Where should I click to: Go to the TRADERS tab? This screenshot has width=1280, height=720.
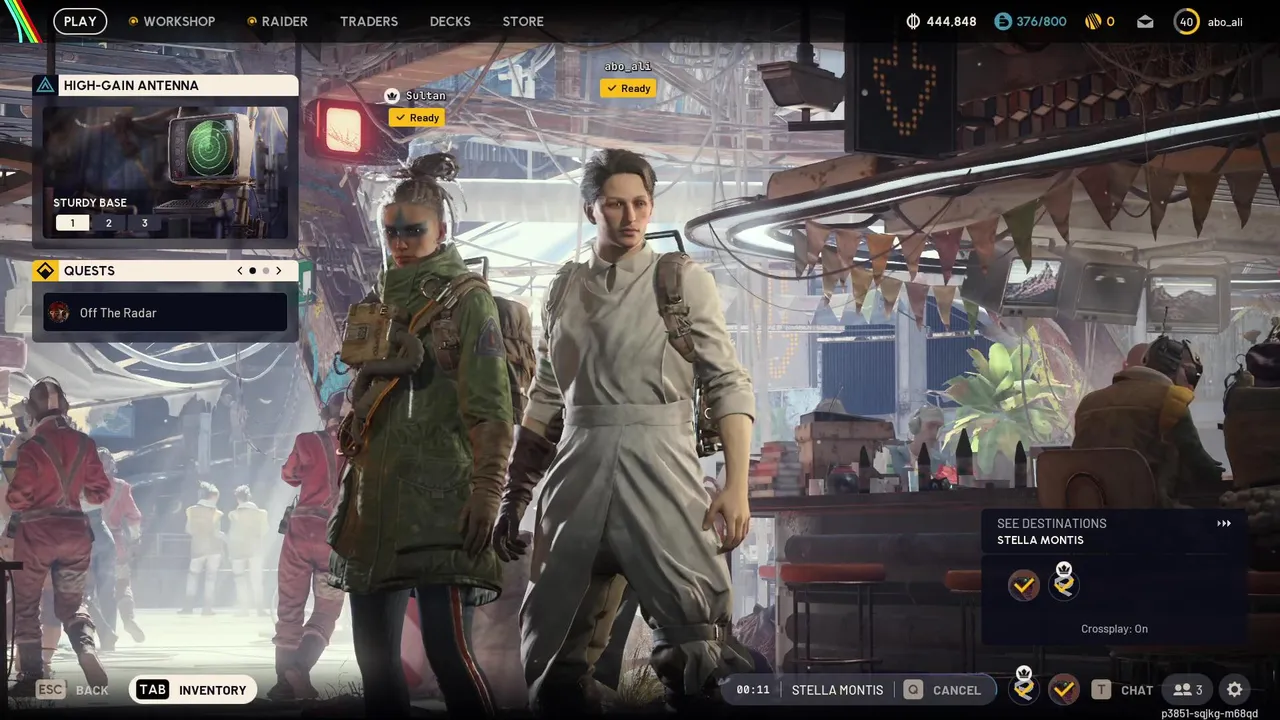click(369, 21)
